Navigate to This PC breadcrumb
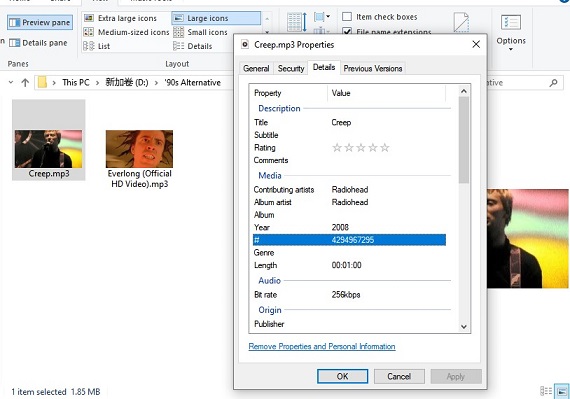 pyautogui.click(x=76, y=82)
